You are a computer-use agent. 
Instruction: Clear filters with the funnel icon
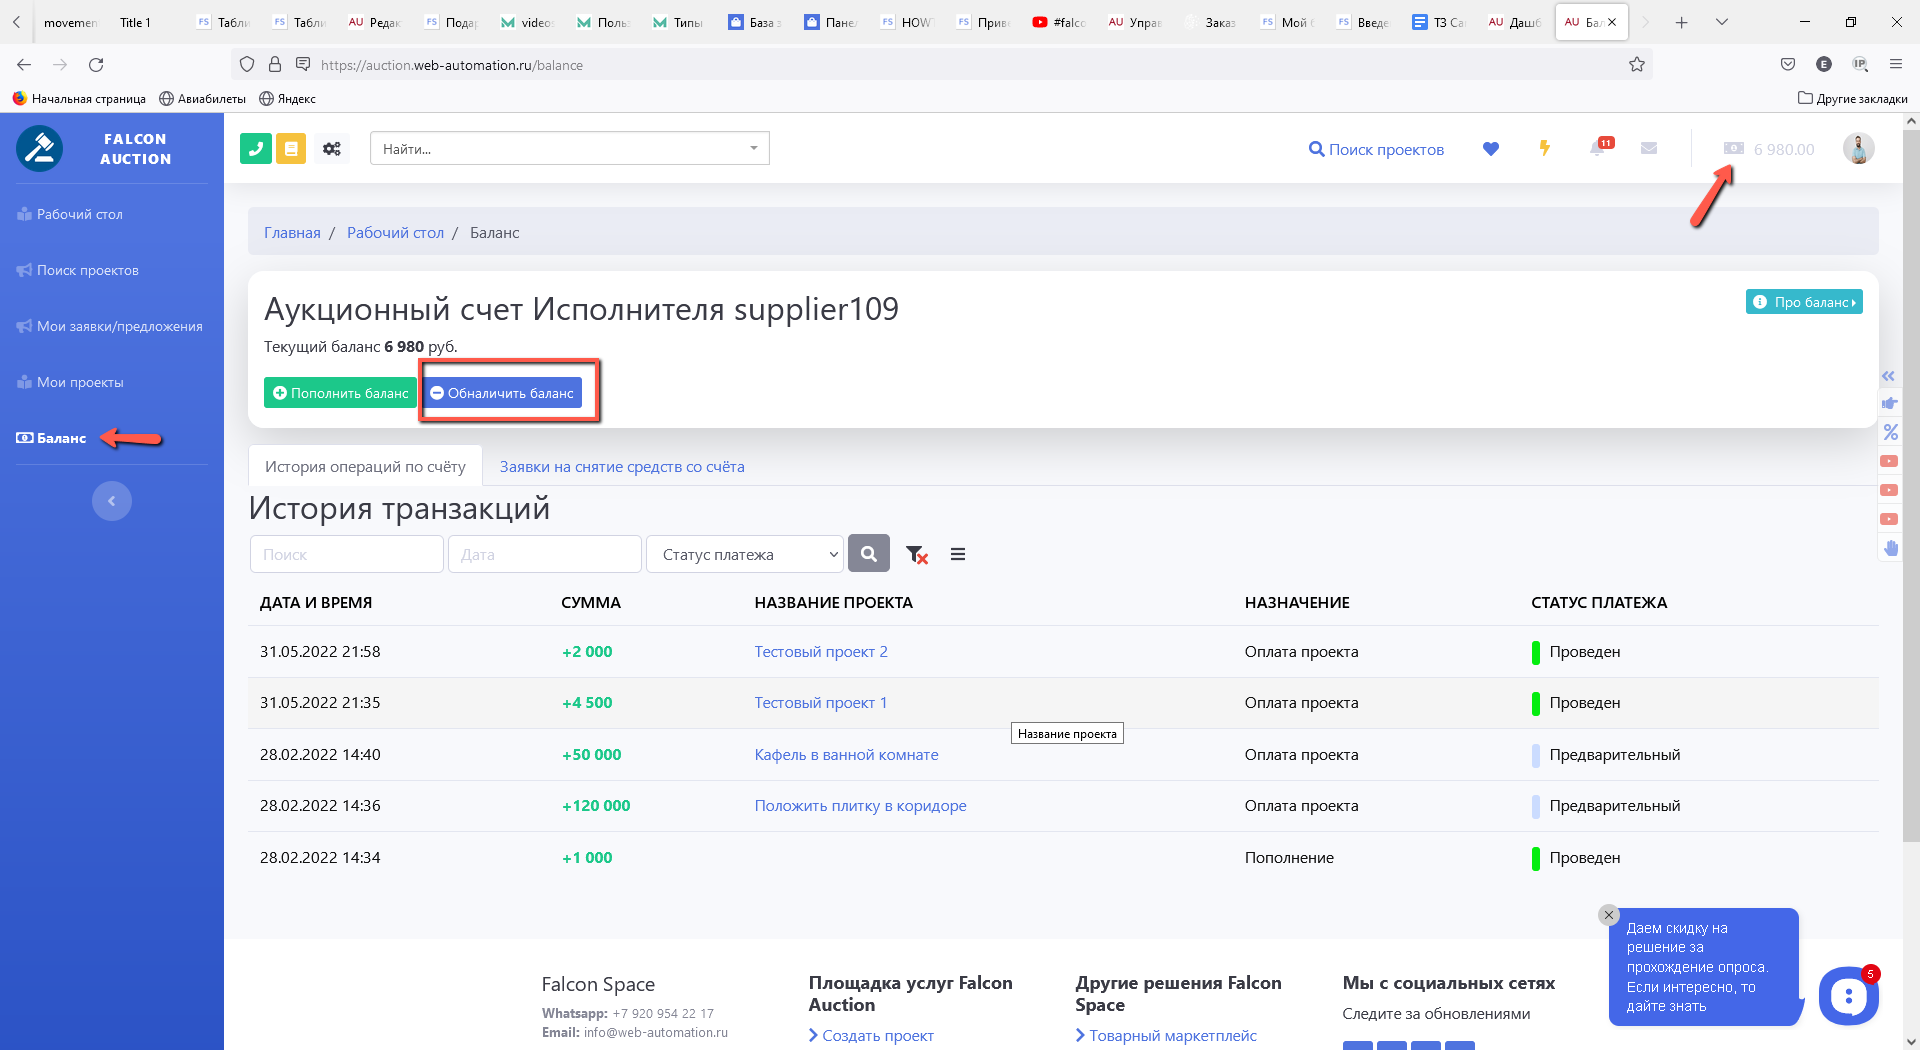[x=916, y=555]
